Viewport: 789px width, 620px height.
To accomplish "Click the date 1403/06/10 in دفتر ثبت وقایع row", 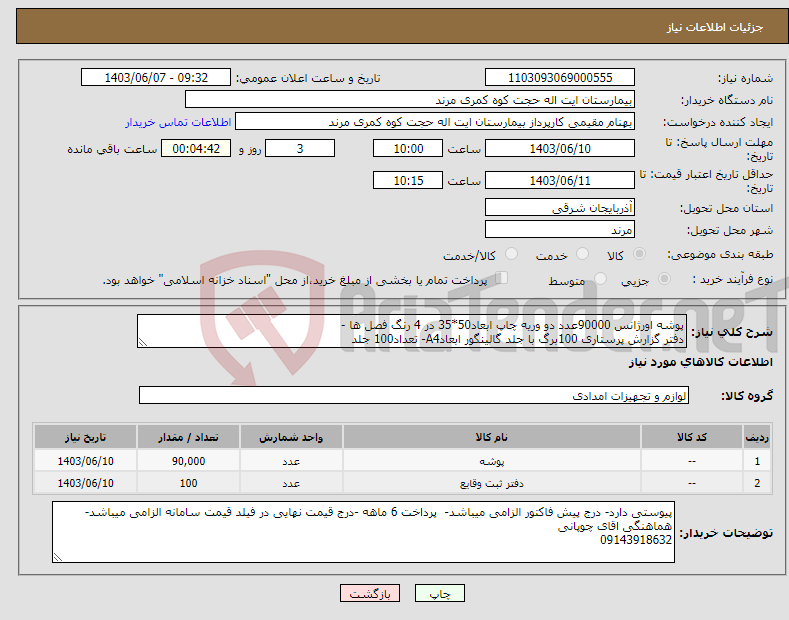I will (86, 483).
